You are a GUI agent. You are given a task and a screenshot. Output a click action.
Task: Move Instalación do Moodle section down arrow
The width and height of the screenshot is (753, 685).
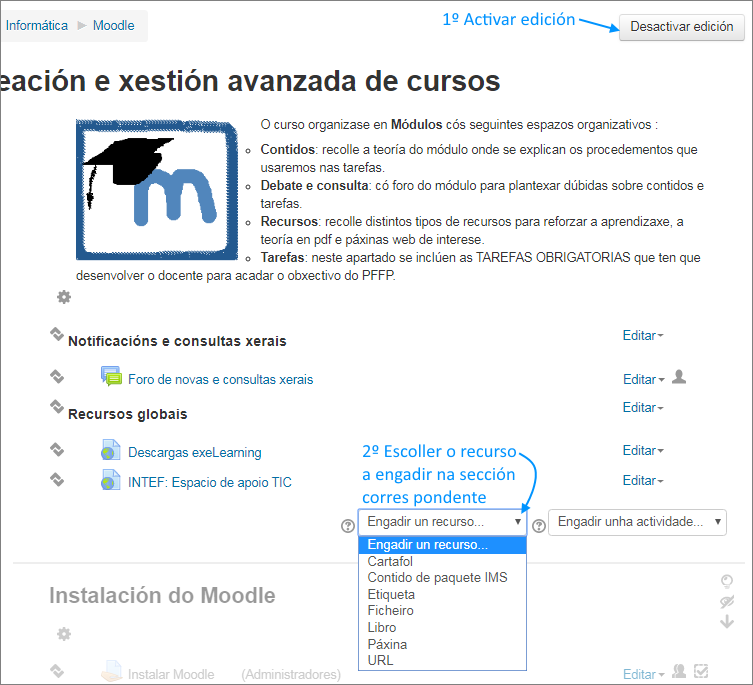(x=727, y=622)
